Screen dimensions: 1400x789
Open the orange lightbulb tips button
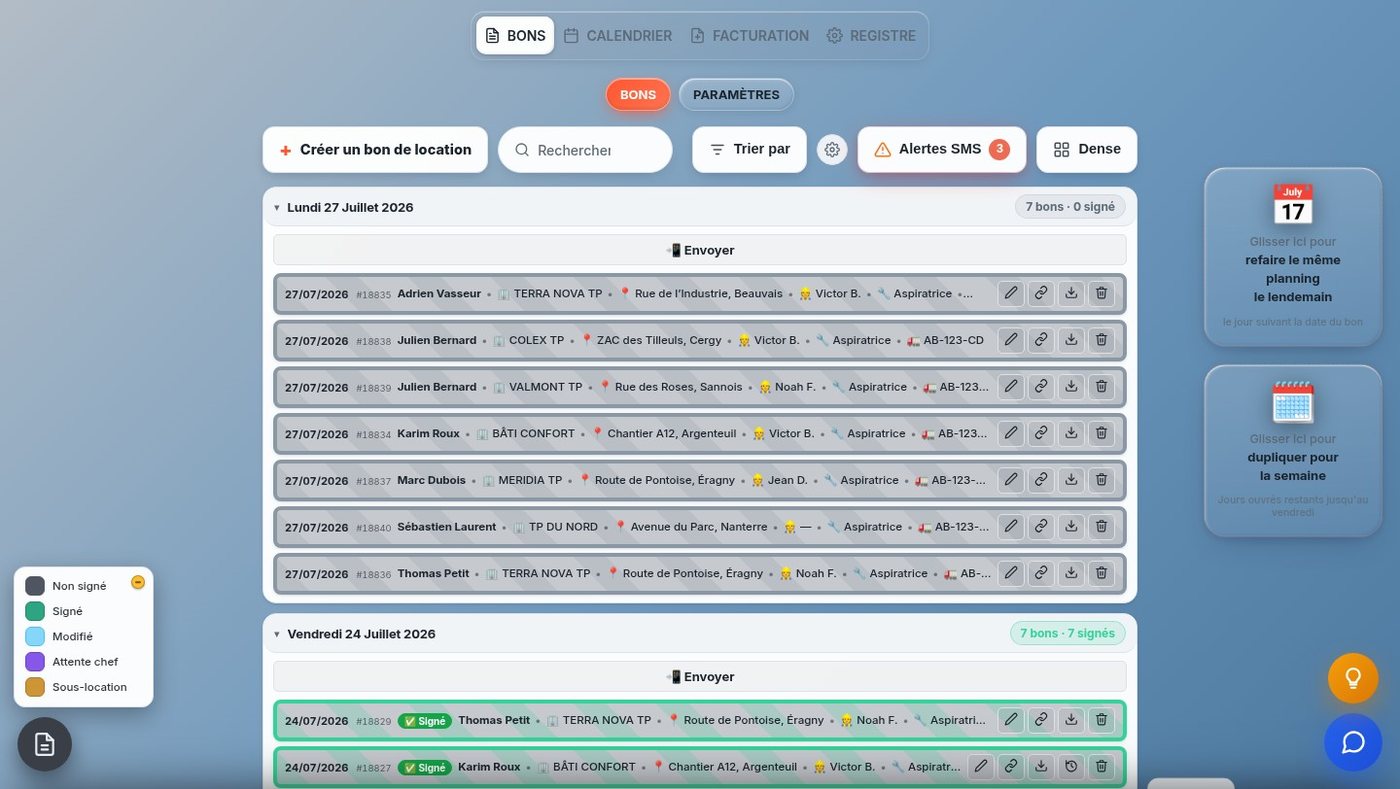(x=1353, y=678)
